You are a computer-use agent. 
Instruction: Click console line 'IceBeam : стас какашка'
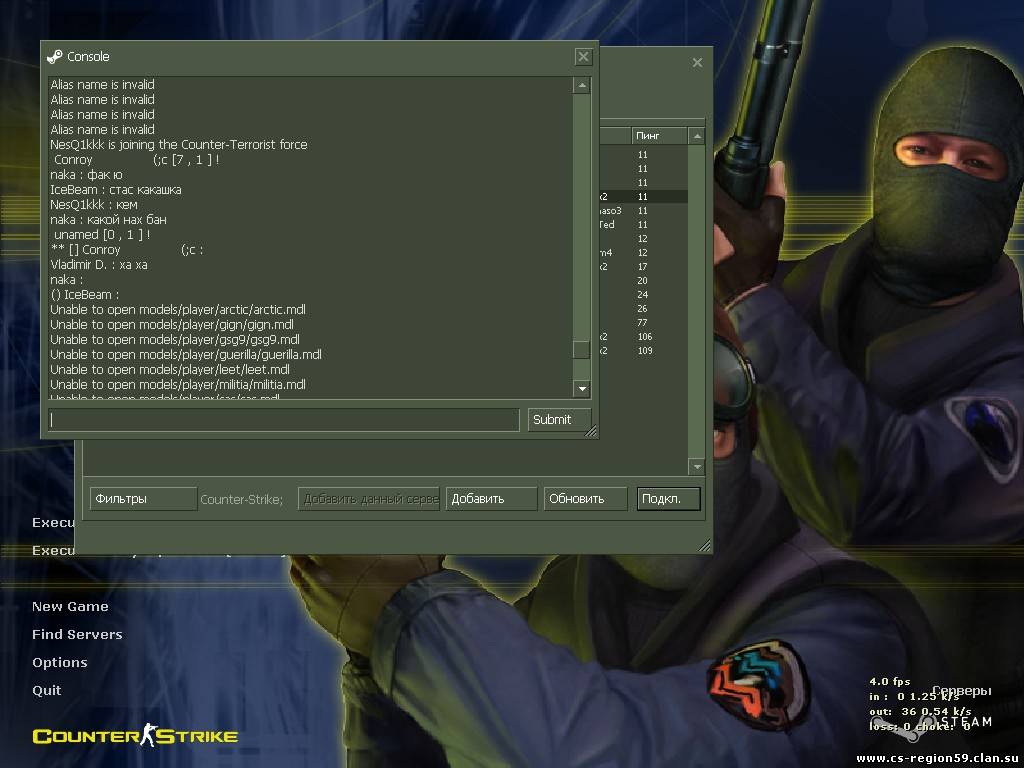(x=116, y=190)
